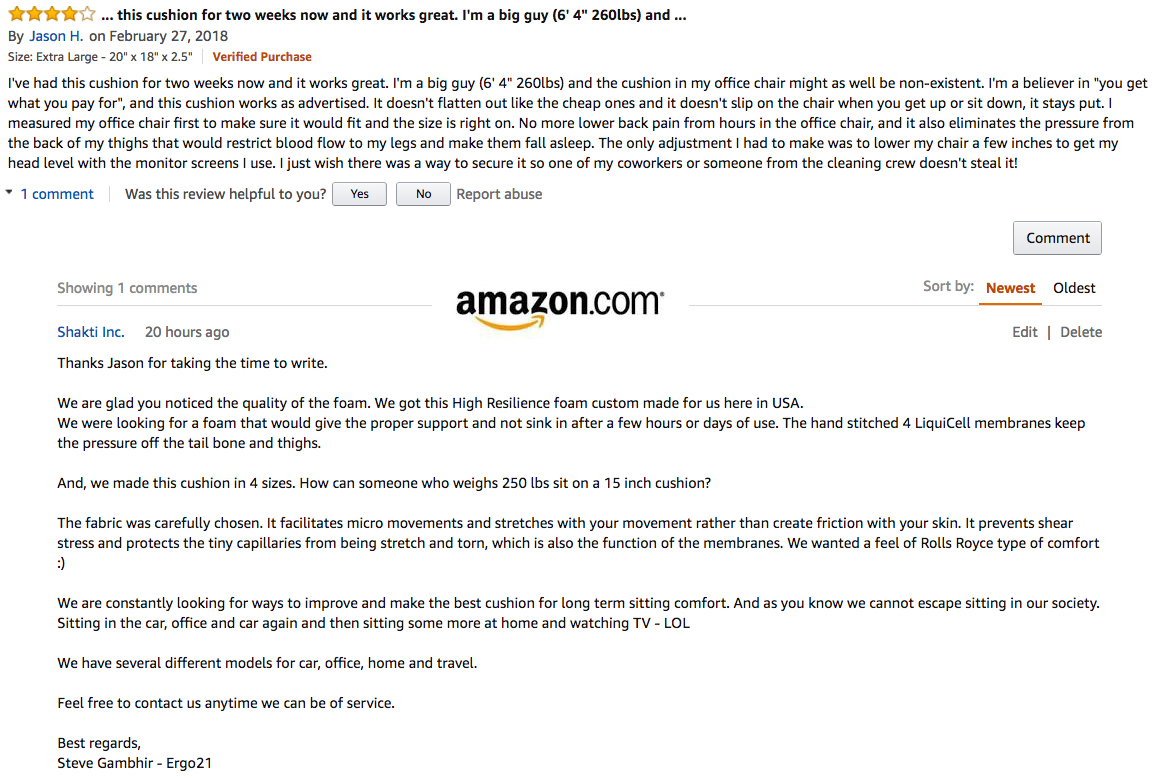
Task: Sort comments by Newest
Action: point(1010,288)
